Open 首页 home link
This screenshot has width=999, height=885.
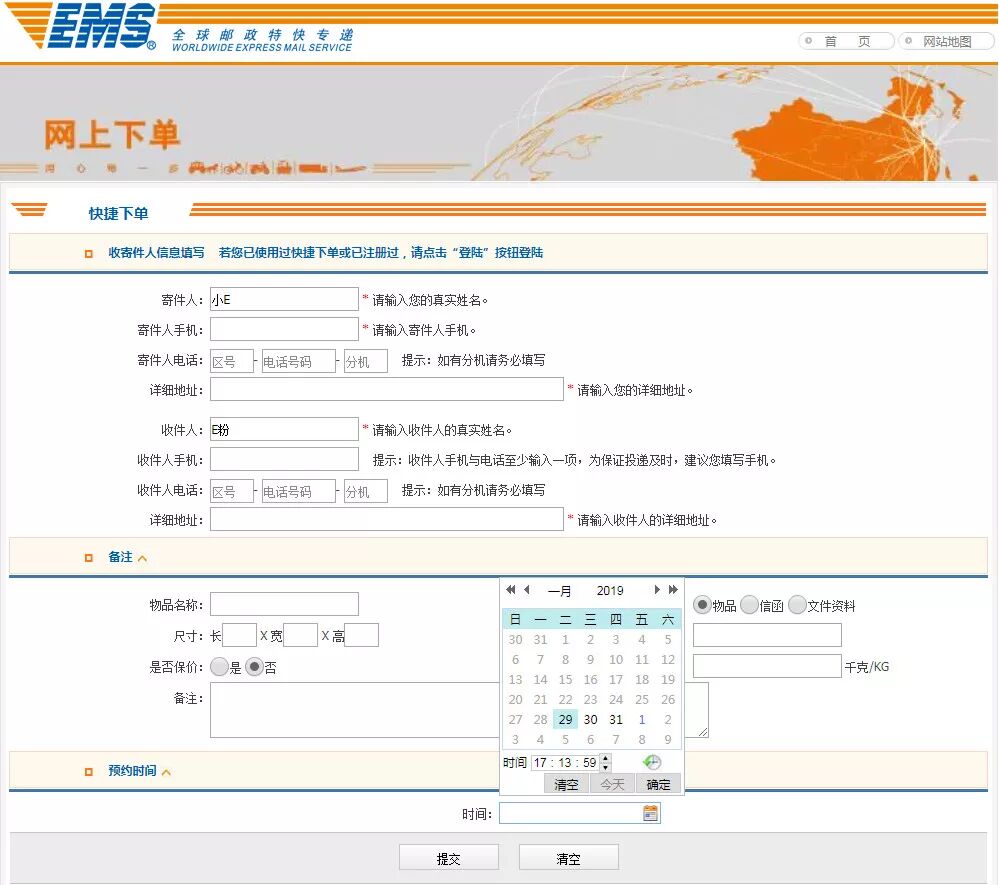pos(846,41)
